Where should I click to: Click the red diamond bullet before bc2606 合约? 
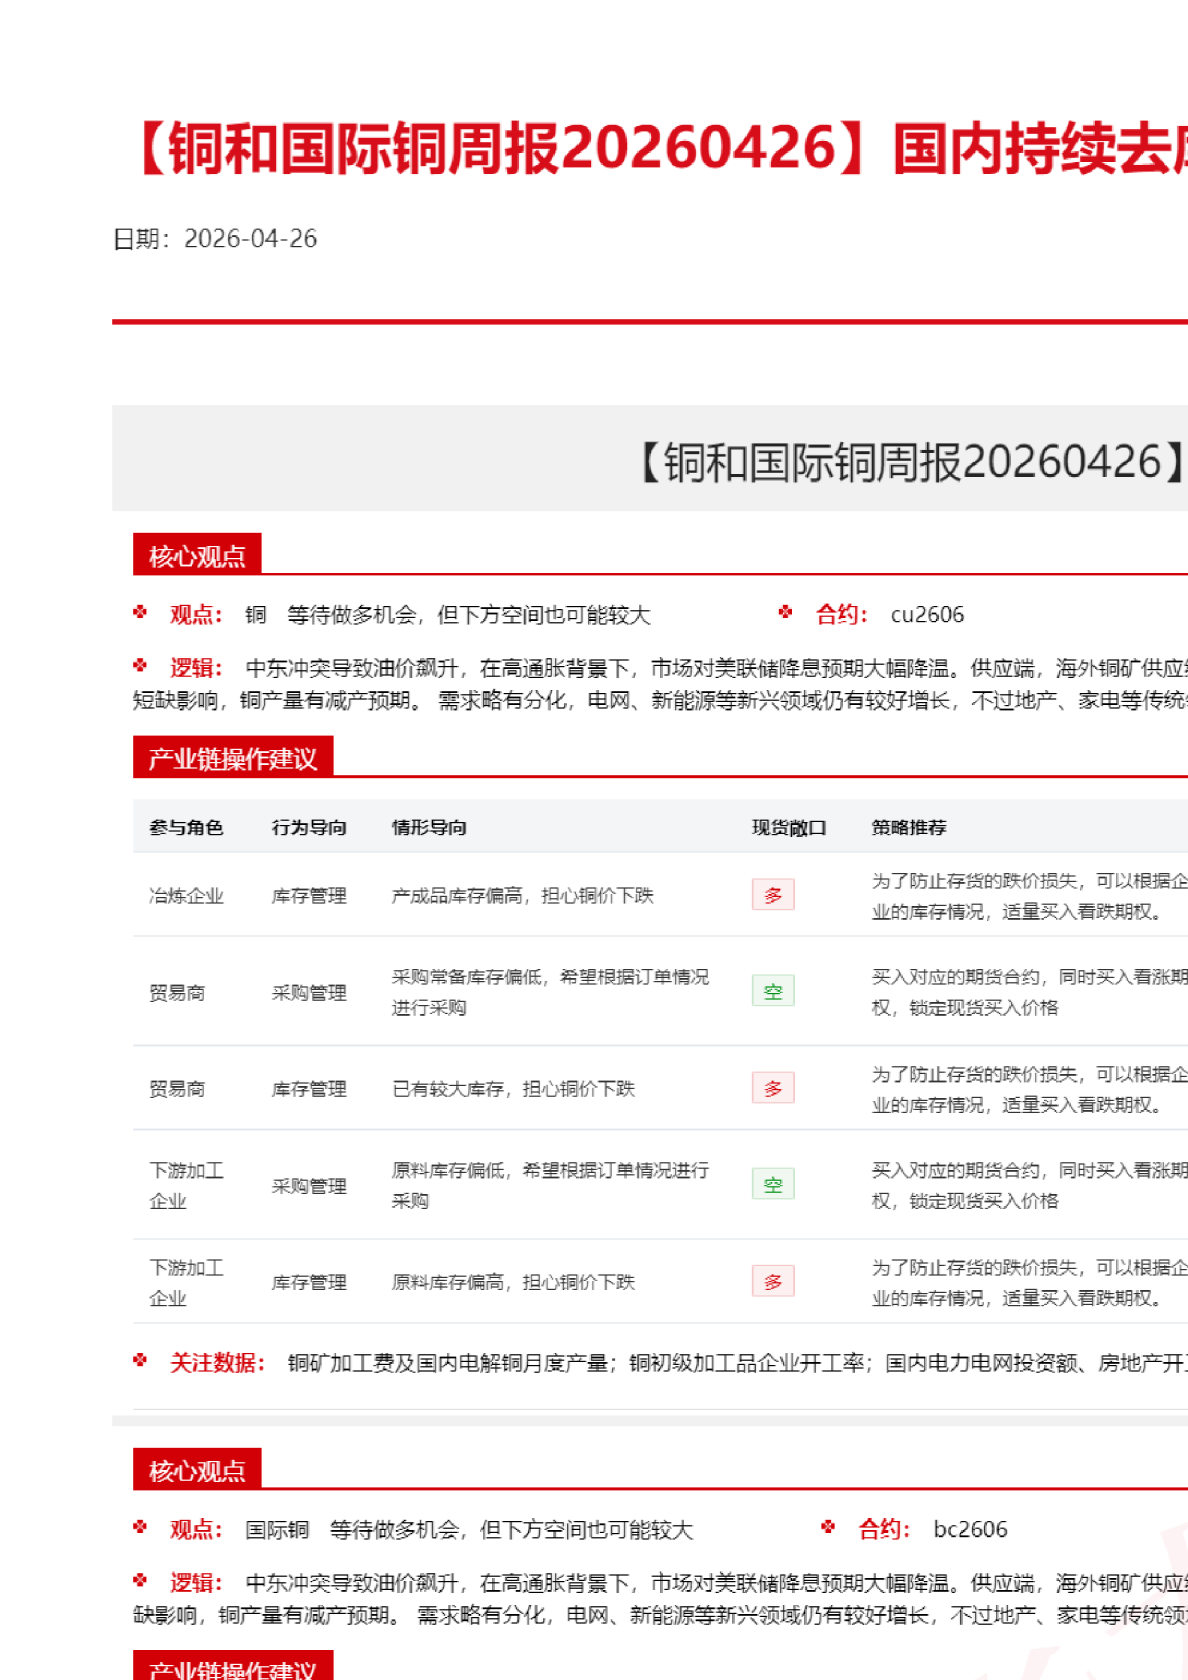point(828,1527)
